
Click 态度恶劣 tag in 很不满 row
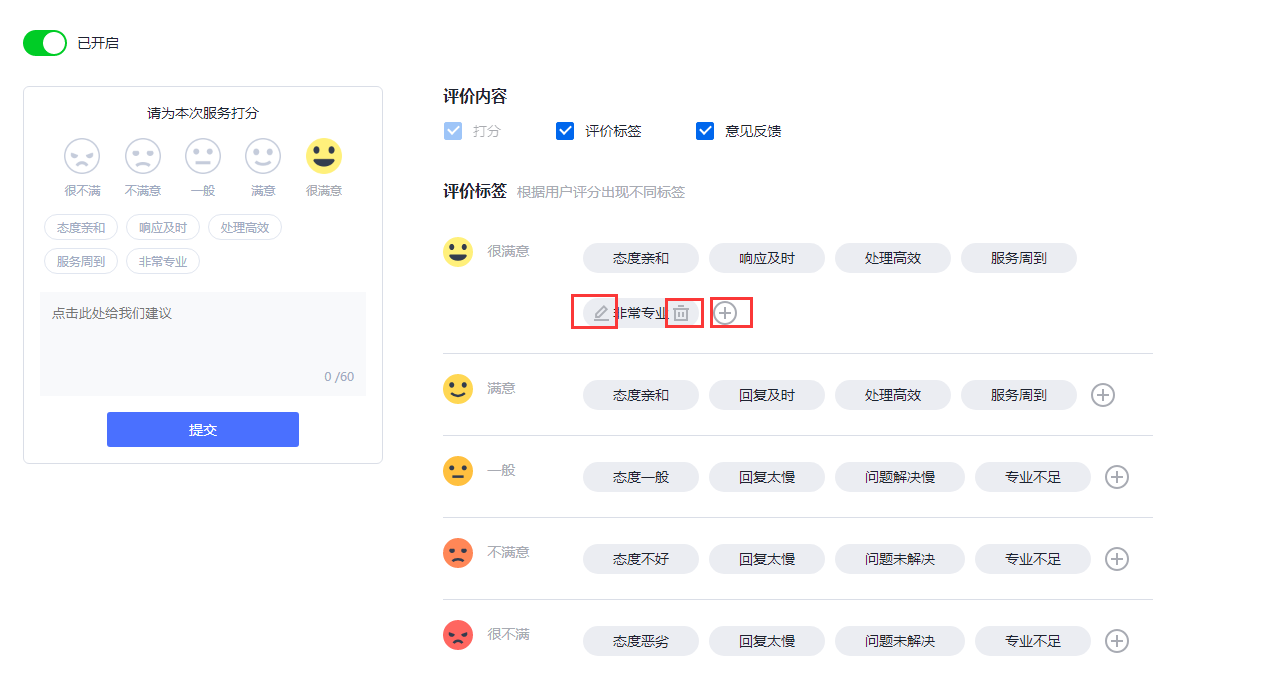click(x=641, y=641)
